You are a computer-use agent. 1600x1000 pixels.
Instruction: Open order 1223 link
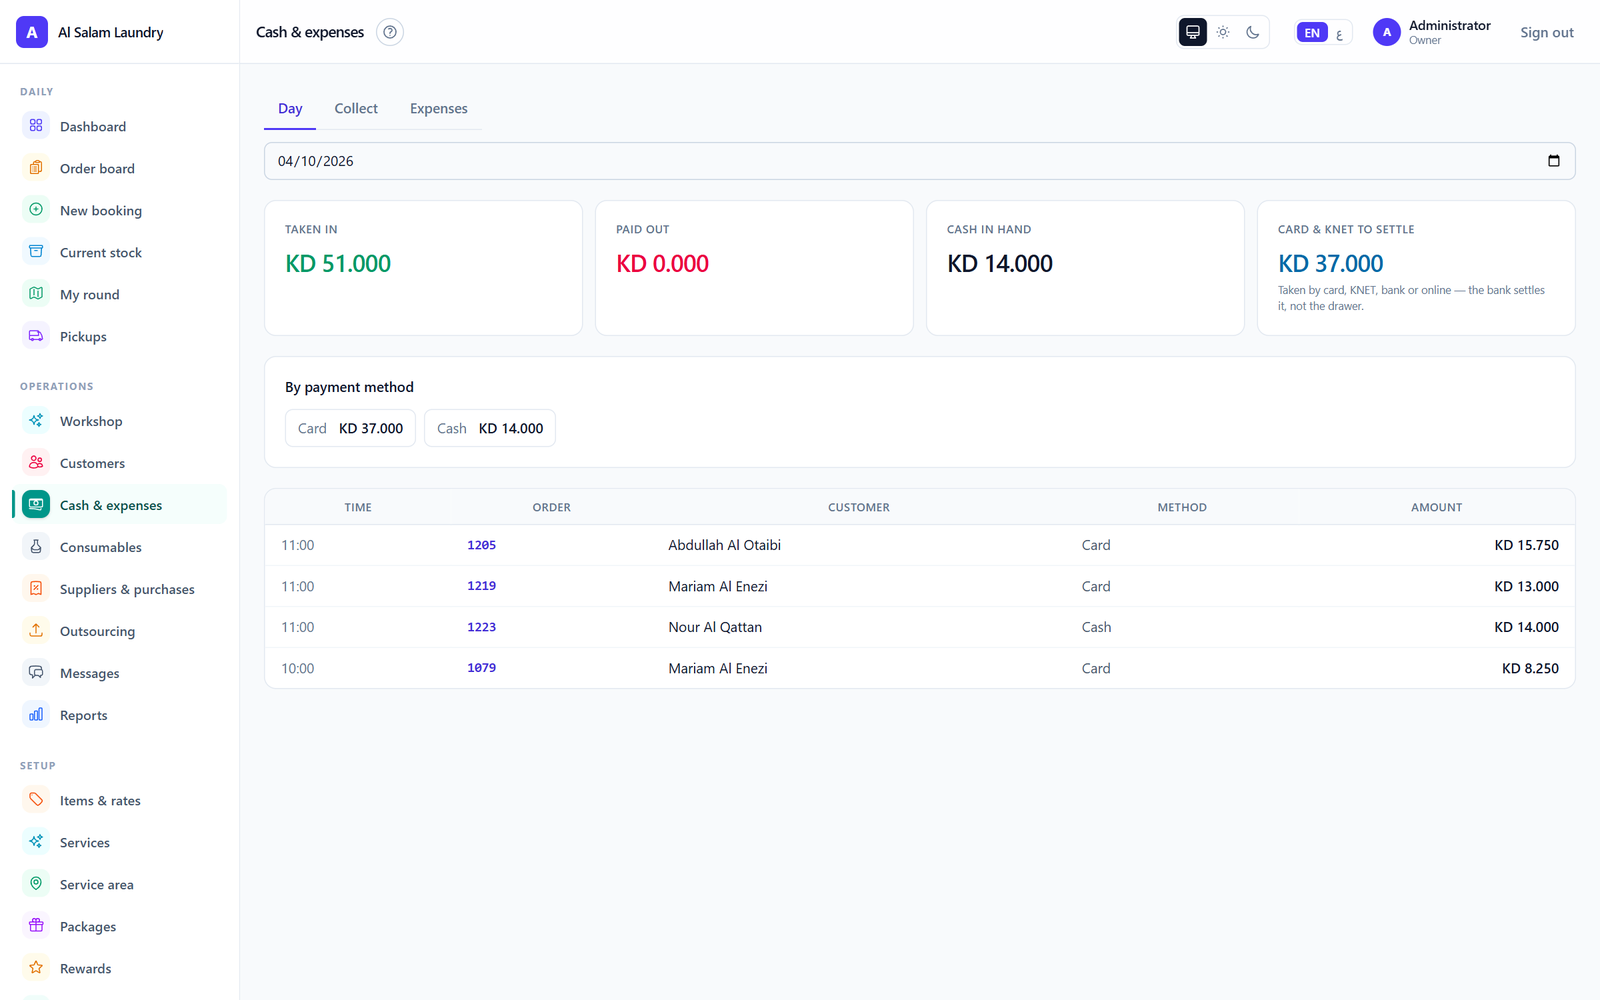(x=482, y=627)
